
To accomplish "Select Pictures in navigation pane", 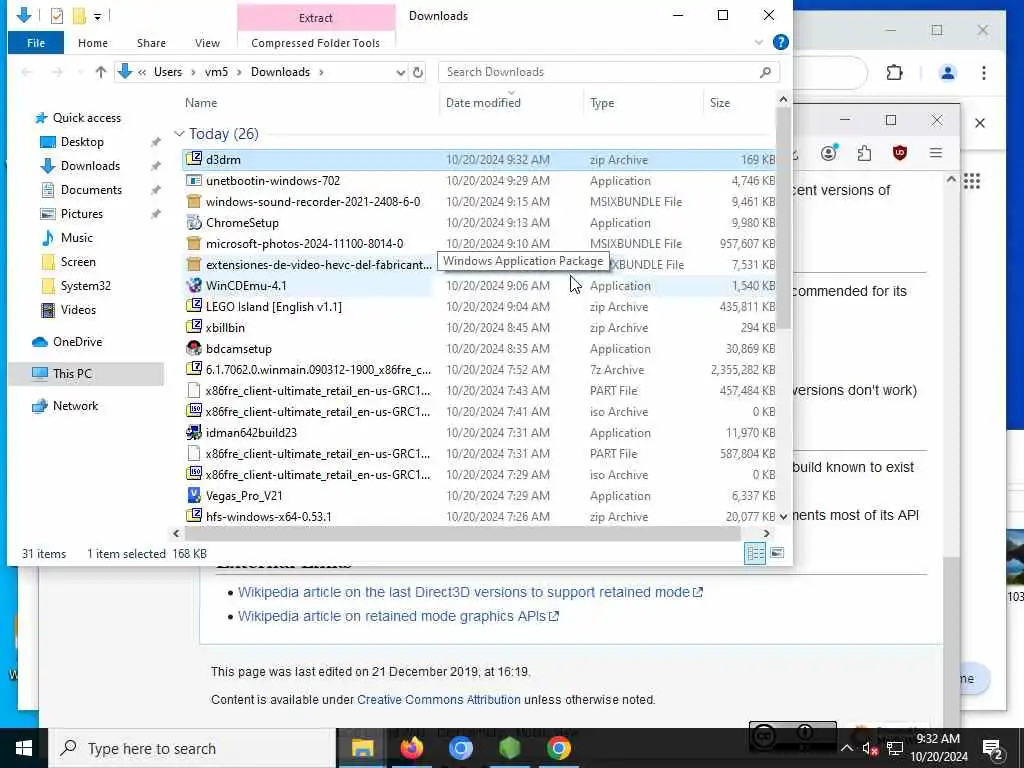I will [82, 214].
